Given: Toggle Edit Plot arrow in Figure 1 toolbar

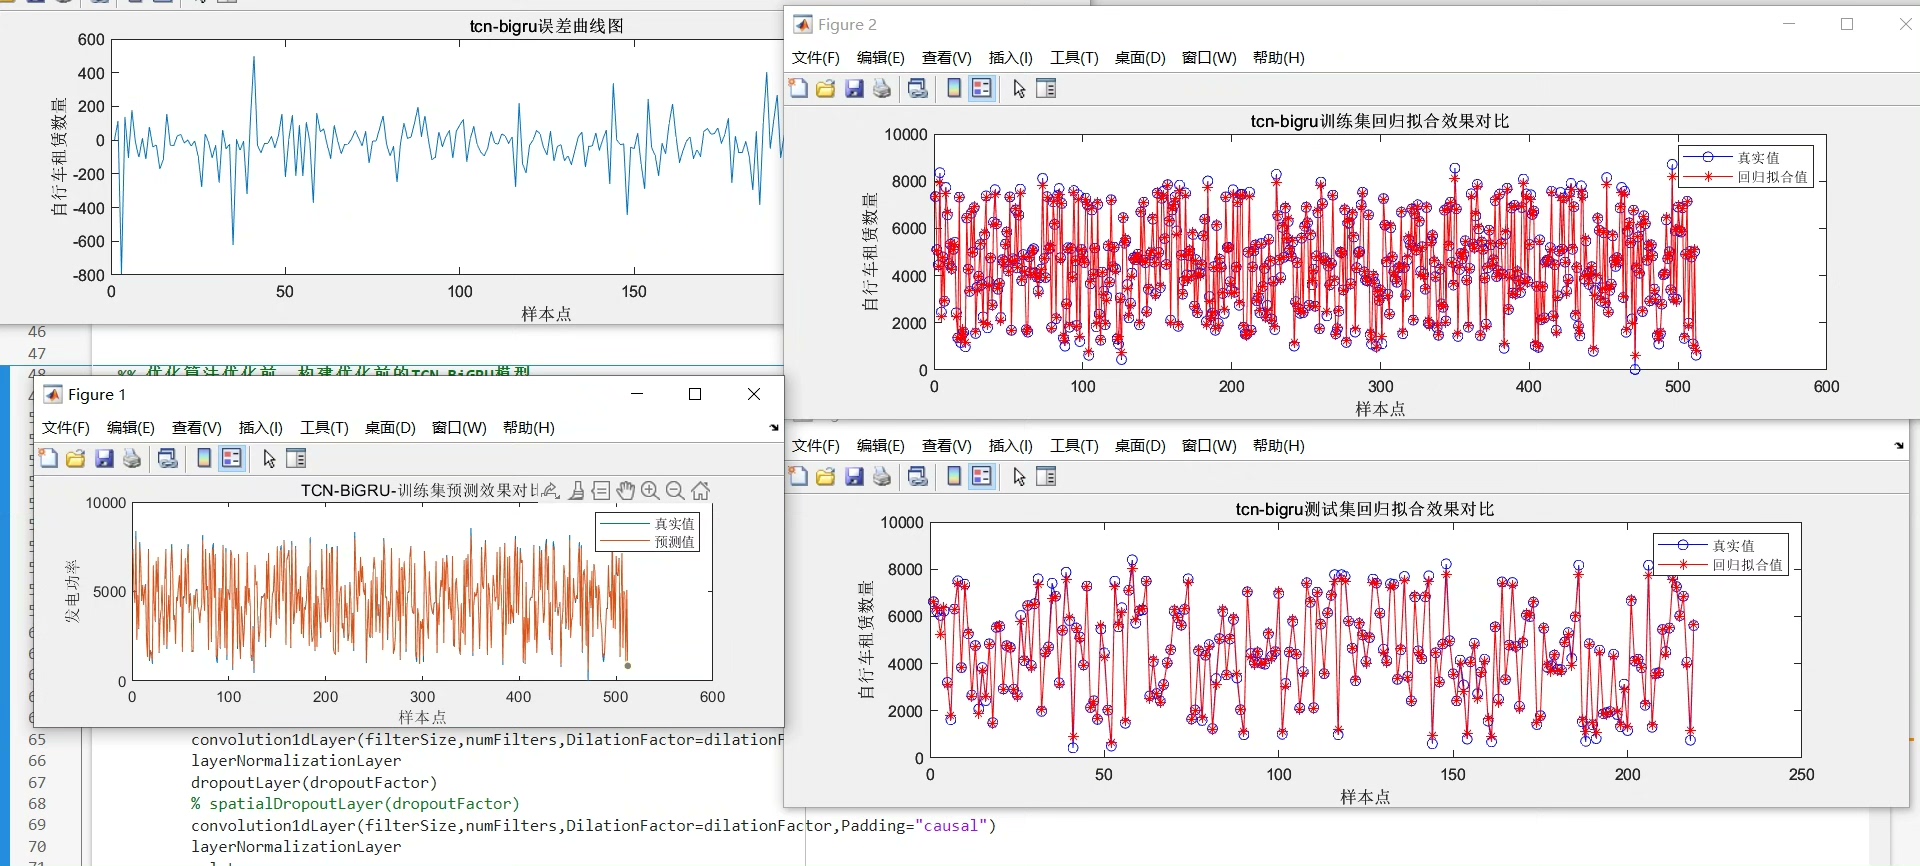Looking at the screenshot, I should pos(269,458).
